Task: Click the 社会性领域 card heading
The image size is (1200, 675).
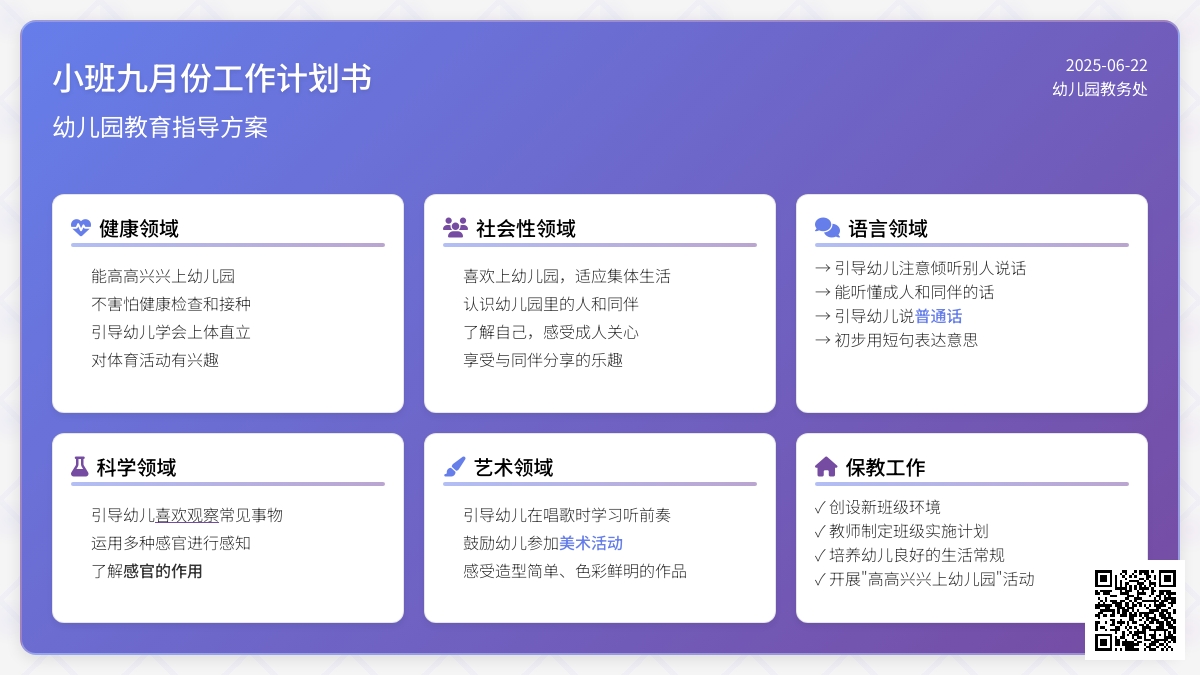Action: click(x=526, y=228)
